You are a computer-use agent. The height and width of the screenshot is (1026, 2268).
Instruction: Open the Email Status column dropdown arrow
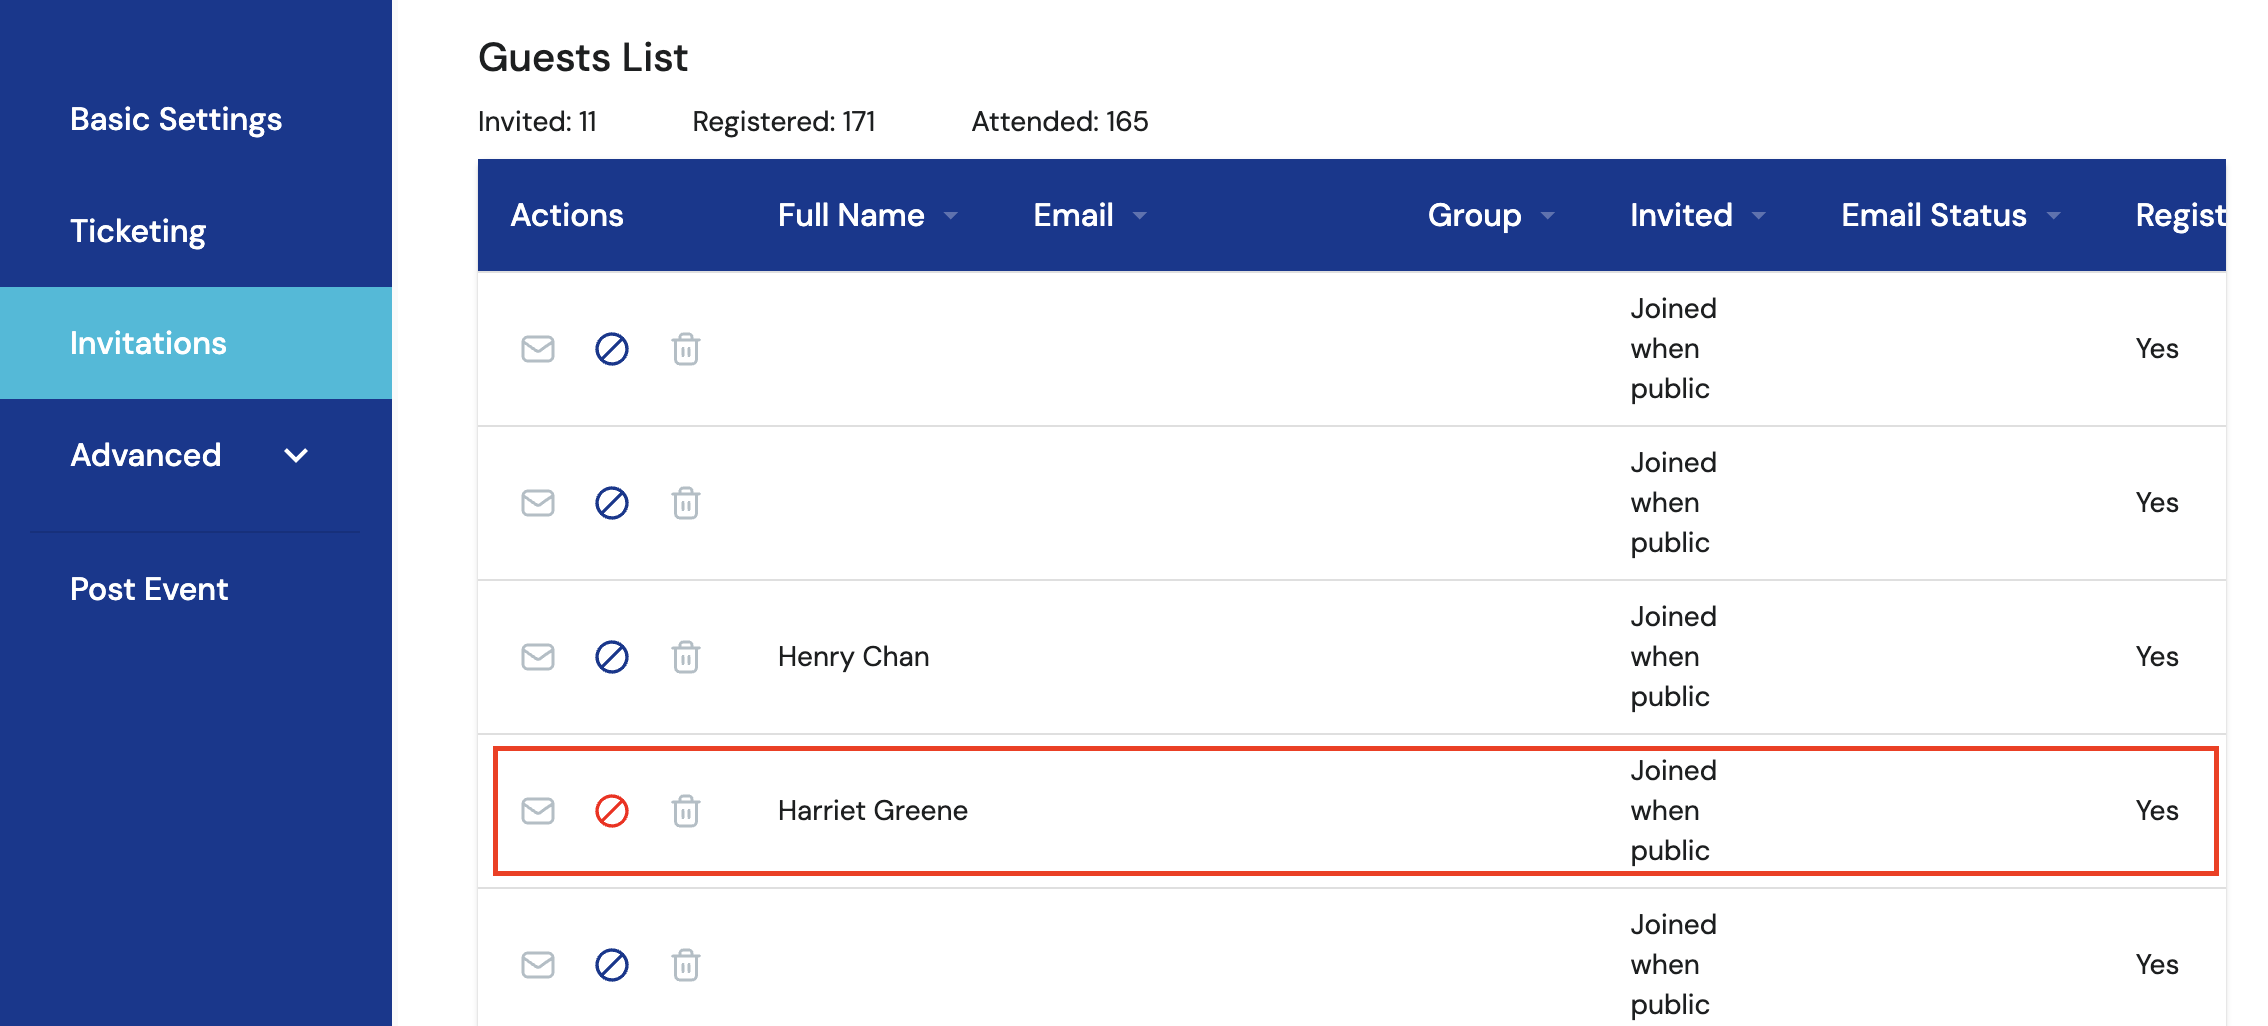(2054, 216)
